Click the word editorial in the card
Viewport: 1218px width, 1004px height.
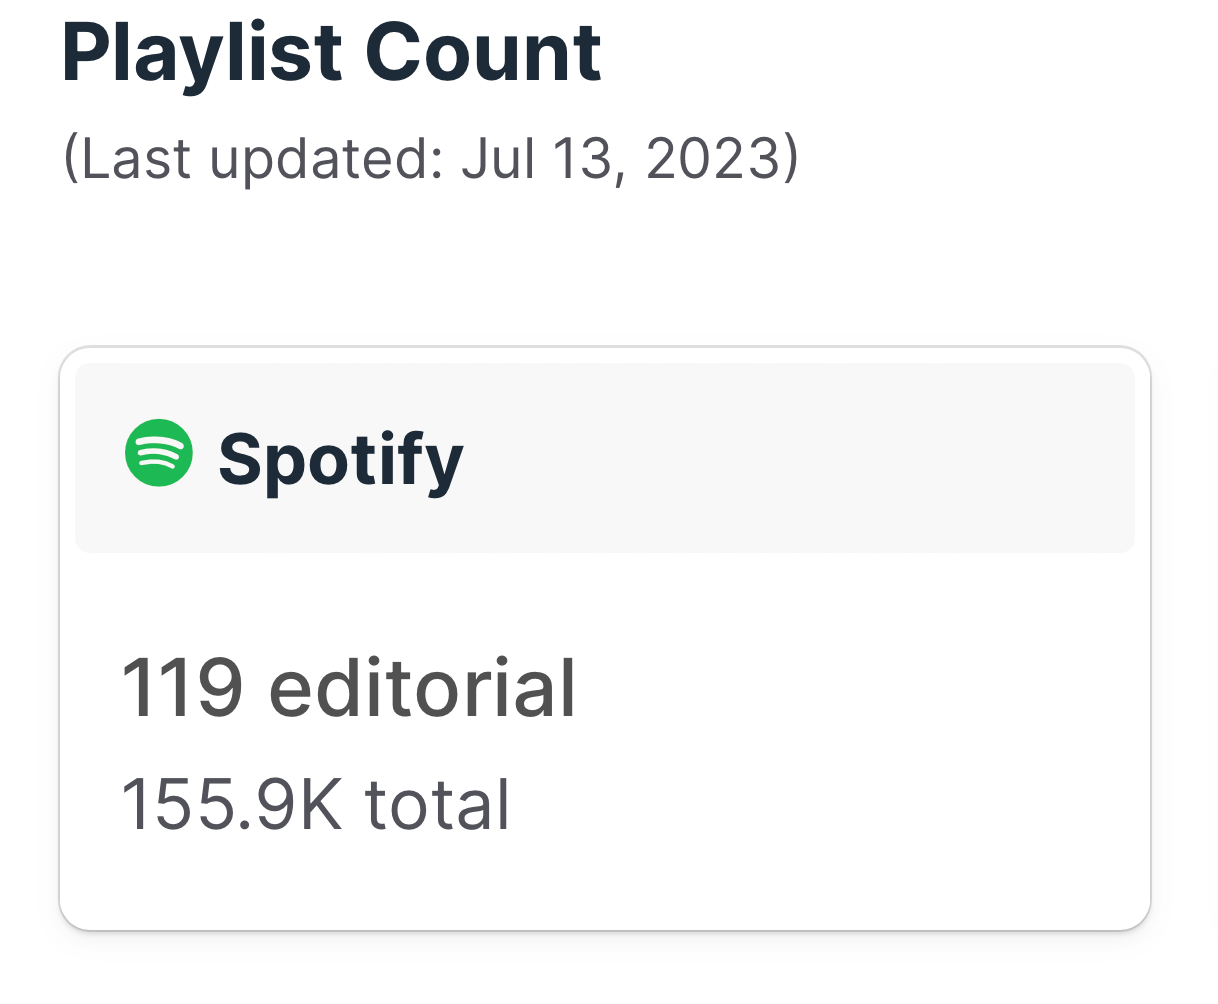[423, 688]
